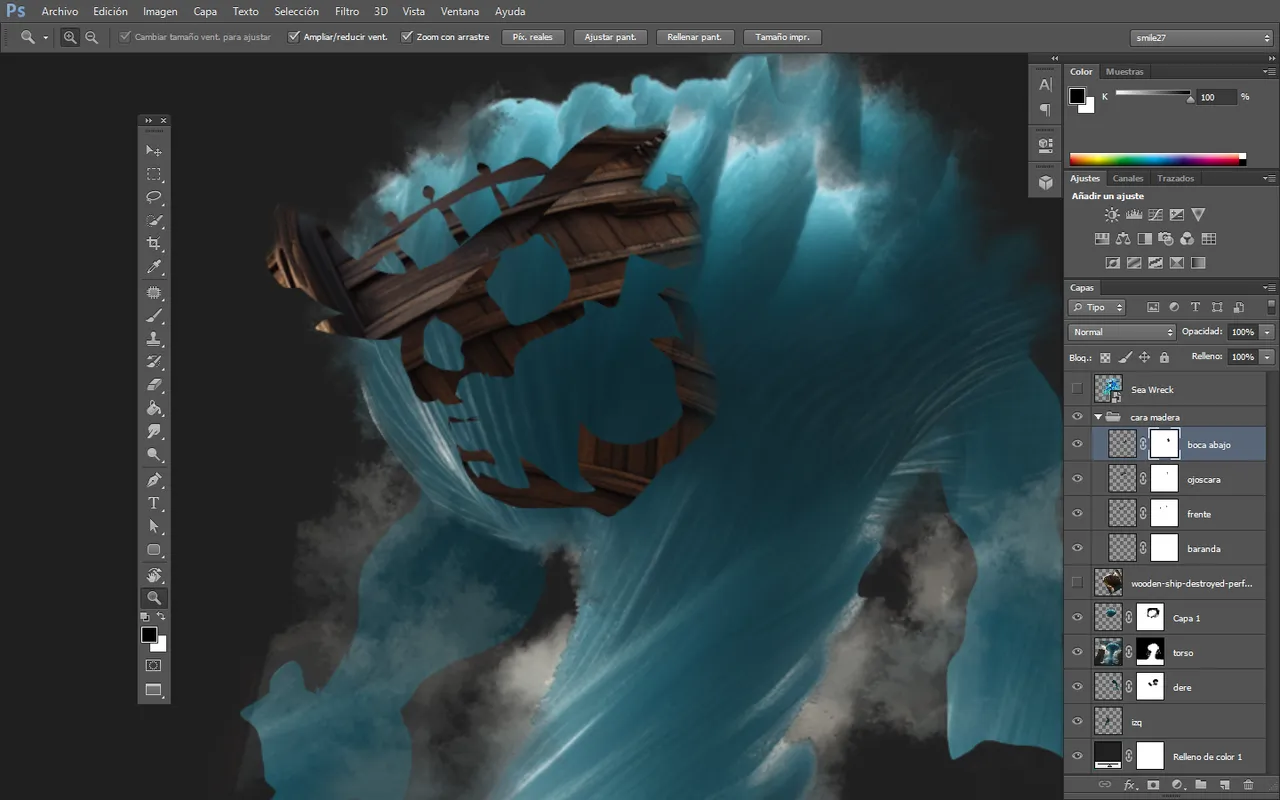Switch to the Canales tab
Viewport: 1280px width, 800px height.
point(1128,178)
